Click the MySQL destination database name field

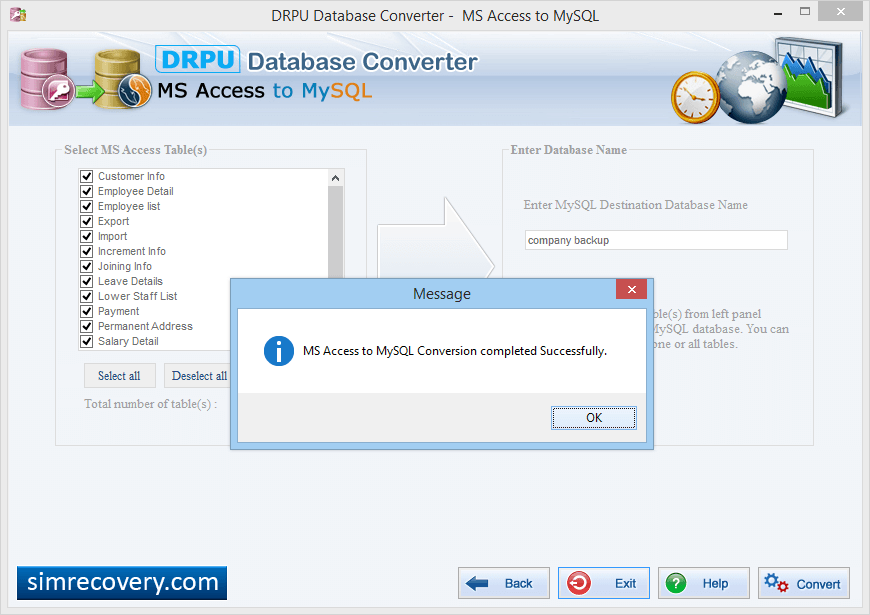656,240
